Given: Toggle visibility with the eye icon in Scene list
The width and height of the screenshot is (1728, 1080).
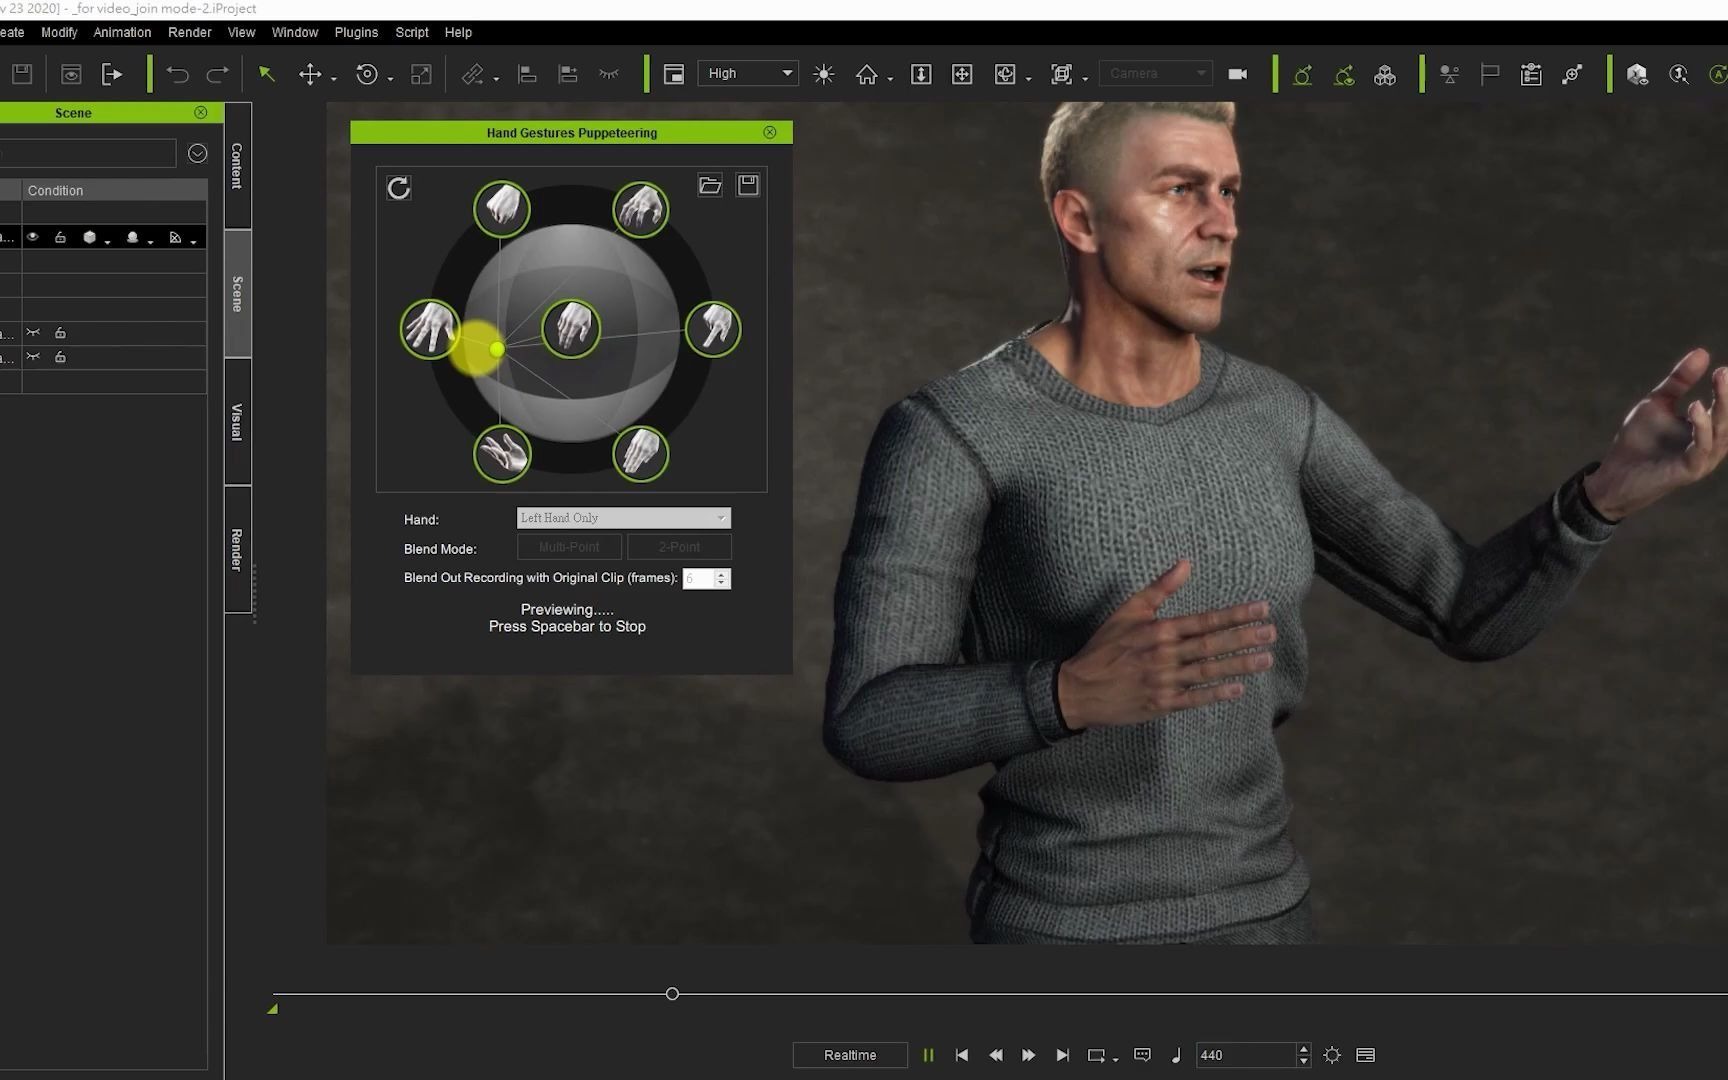Looking at the screenshot, I should (x=33, y=237).
